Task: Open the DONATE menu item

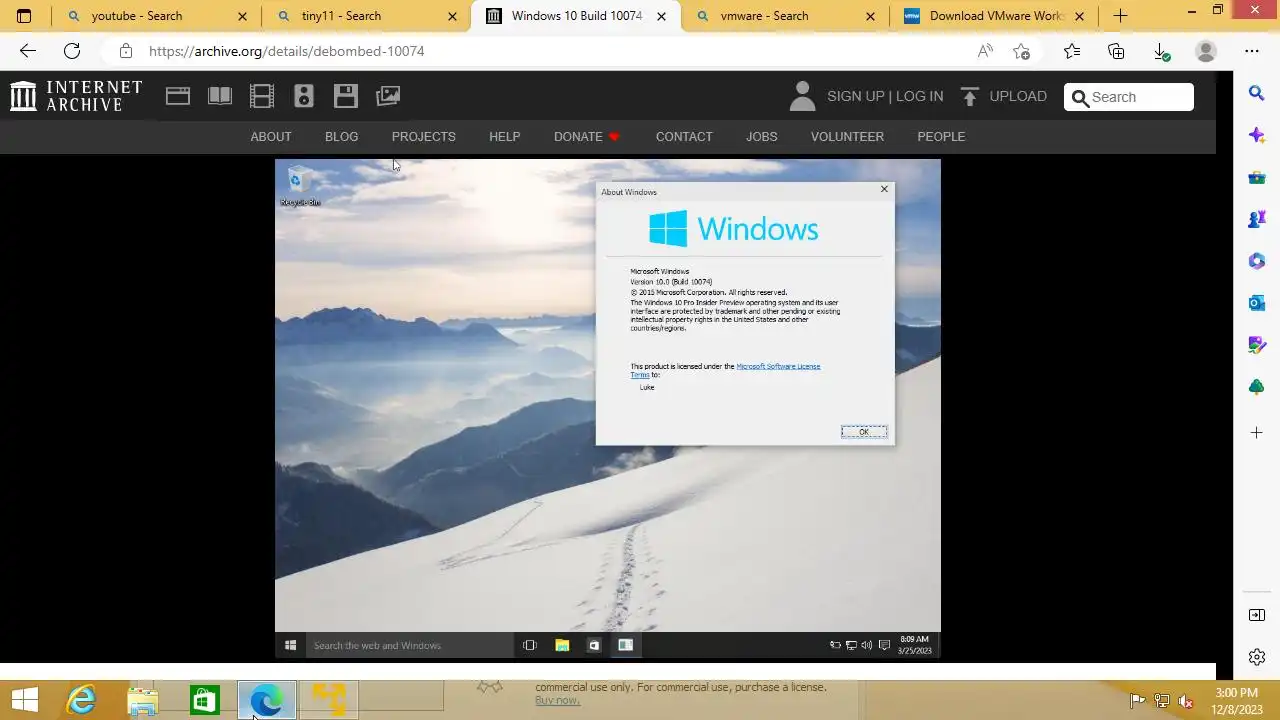Action: (587, 137)
